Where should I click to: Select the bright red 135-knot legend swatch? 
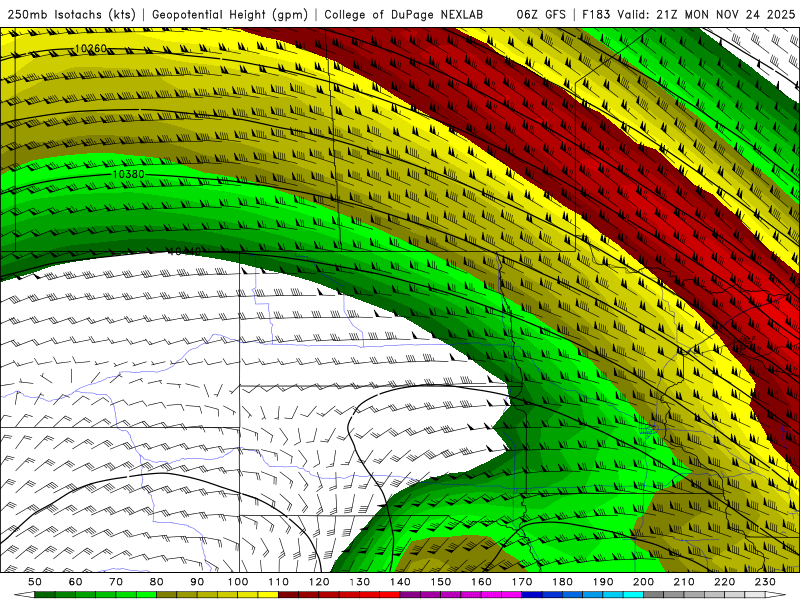pyautogui.click(x=390, y=595)
